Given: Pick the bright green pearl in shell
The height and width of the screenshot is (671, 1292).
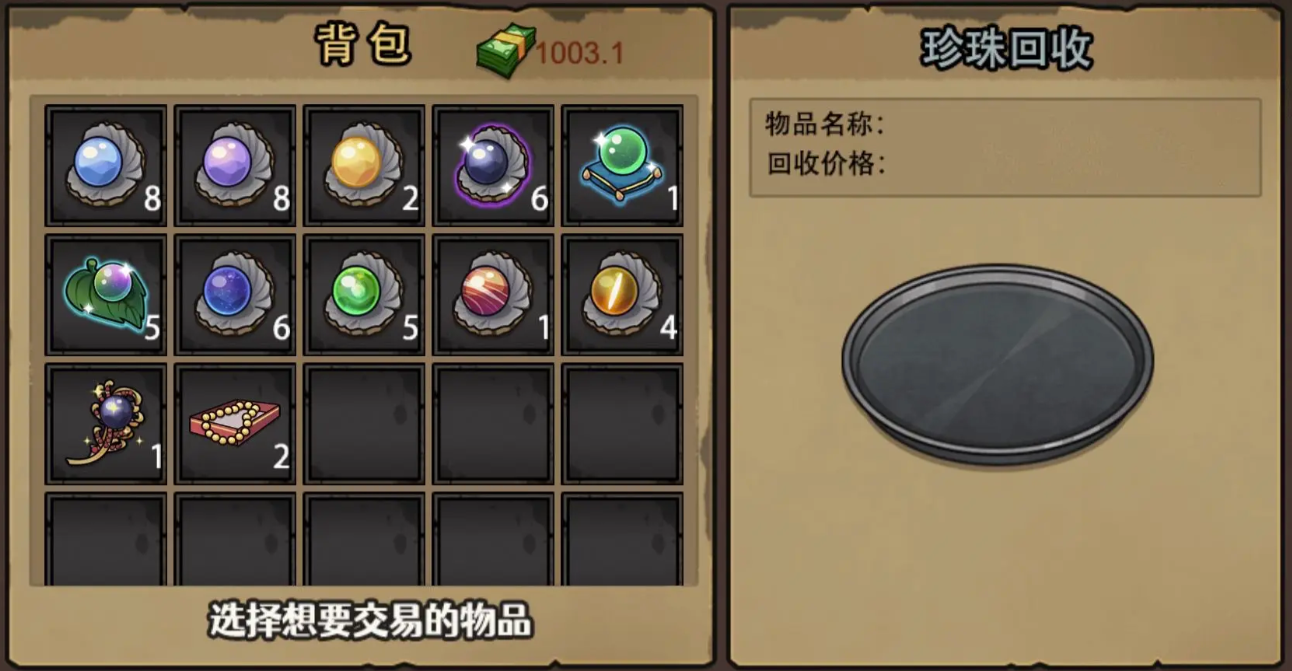Looking at the screenshot, I should 364,295.
